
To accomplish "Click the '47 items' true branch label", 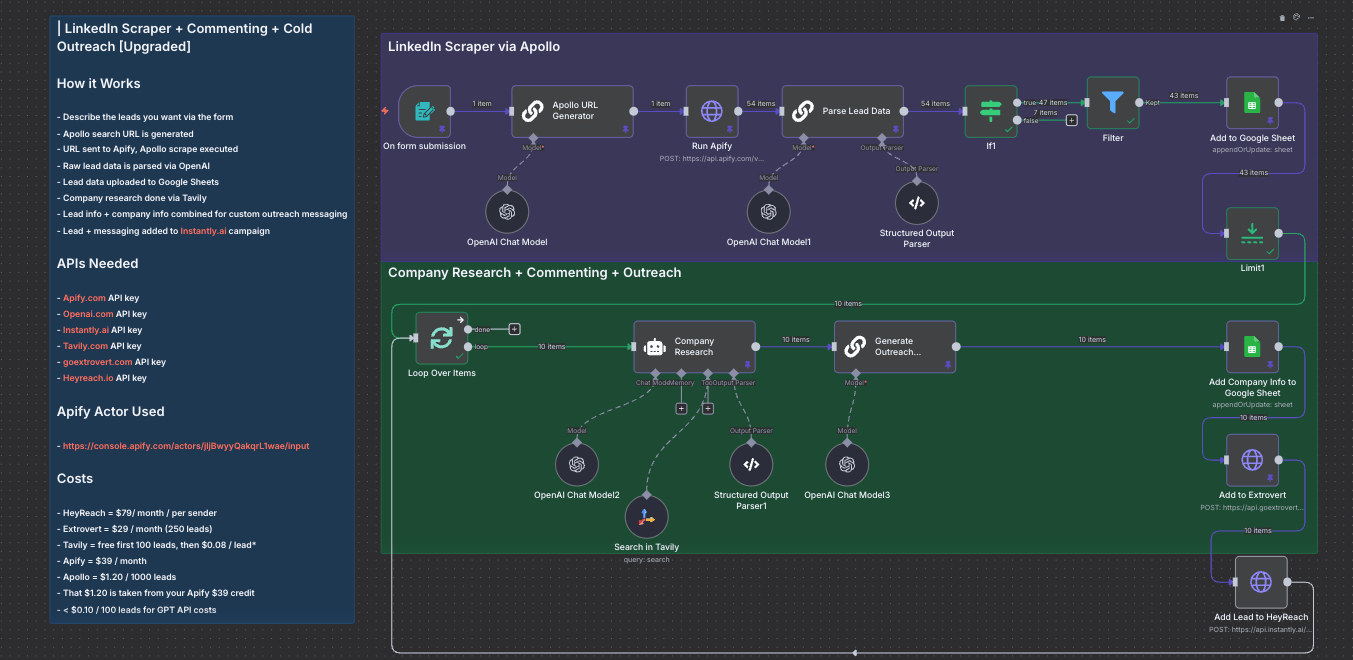I will tap(1053, 103).
